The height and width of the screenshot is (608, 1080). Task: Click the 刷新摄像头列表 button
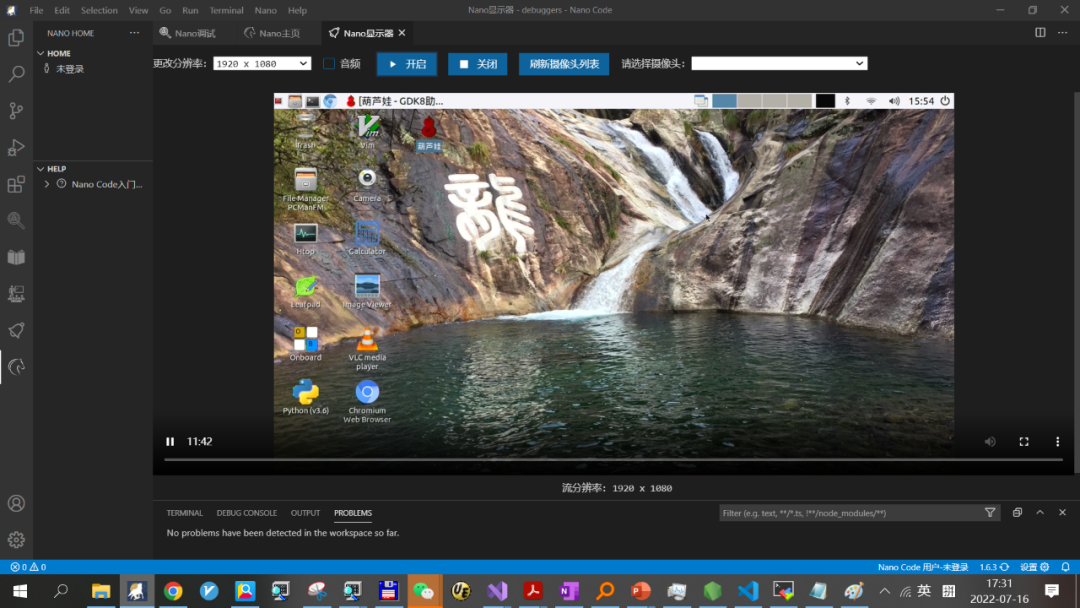(x=563, y=64)
